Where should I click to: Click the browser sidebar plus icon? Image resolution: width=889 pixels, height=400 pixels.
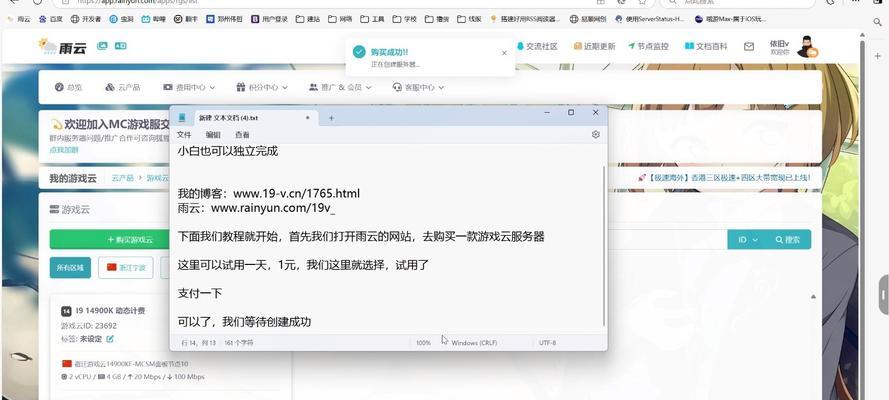tap(877, 56)
